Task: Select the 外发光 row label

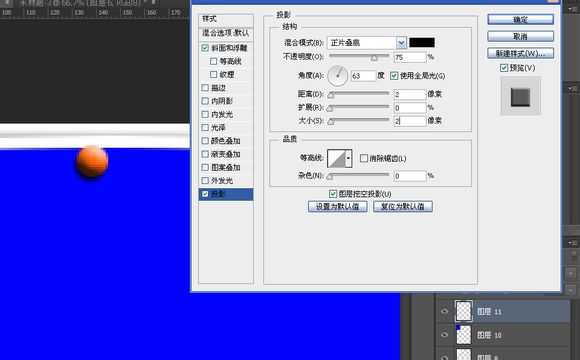Action: [222, 181]
